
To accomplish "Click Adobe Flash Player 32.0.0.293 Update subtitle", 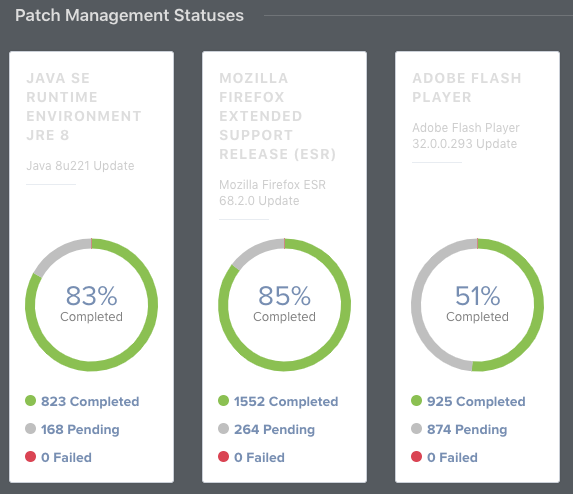I will coord(466,136).
